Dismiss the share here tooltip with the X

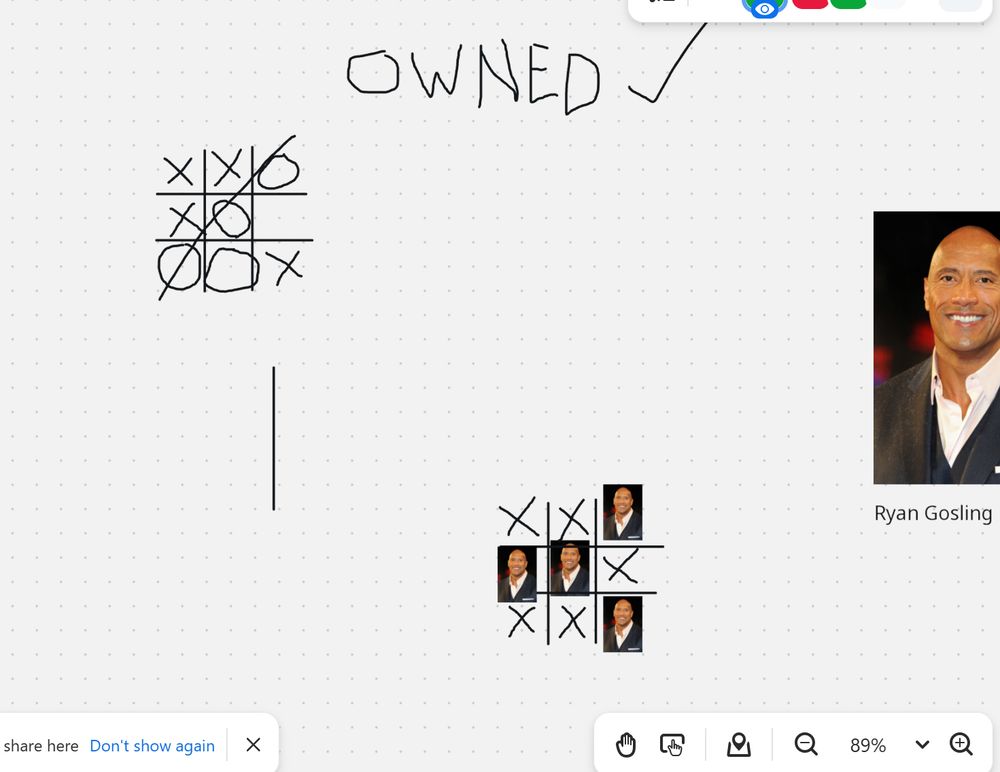[253, 744]
